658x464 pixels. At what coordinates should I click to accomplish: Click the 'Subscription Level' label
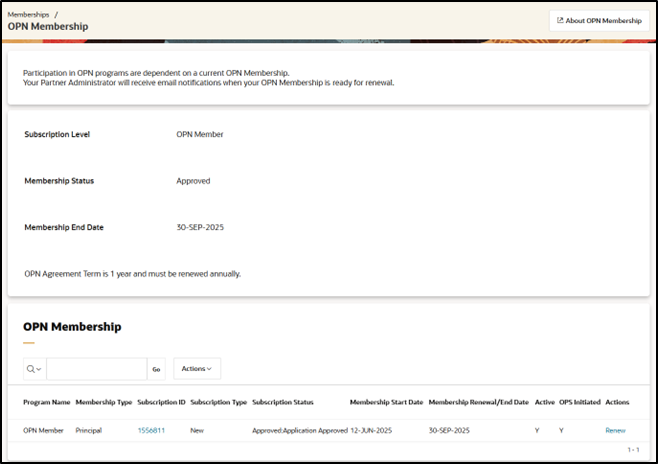(57, 134)
